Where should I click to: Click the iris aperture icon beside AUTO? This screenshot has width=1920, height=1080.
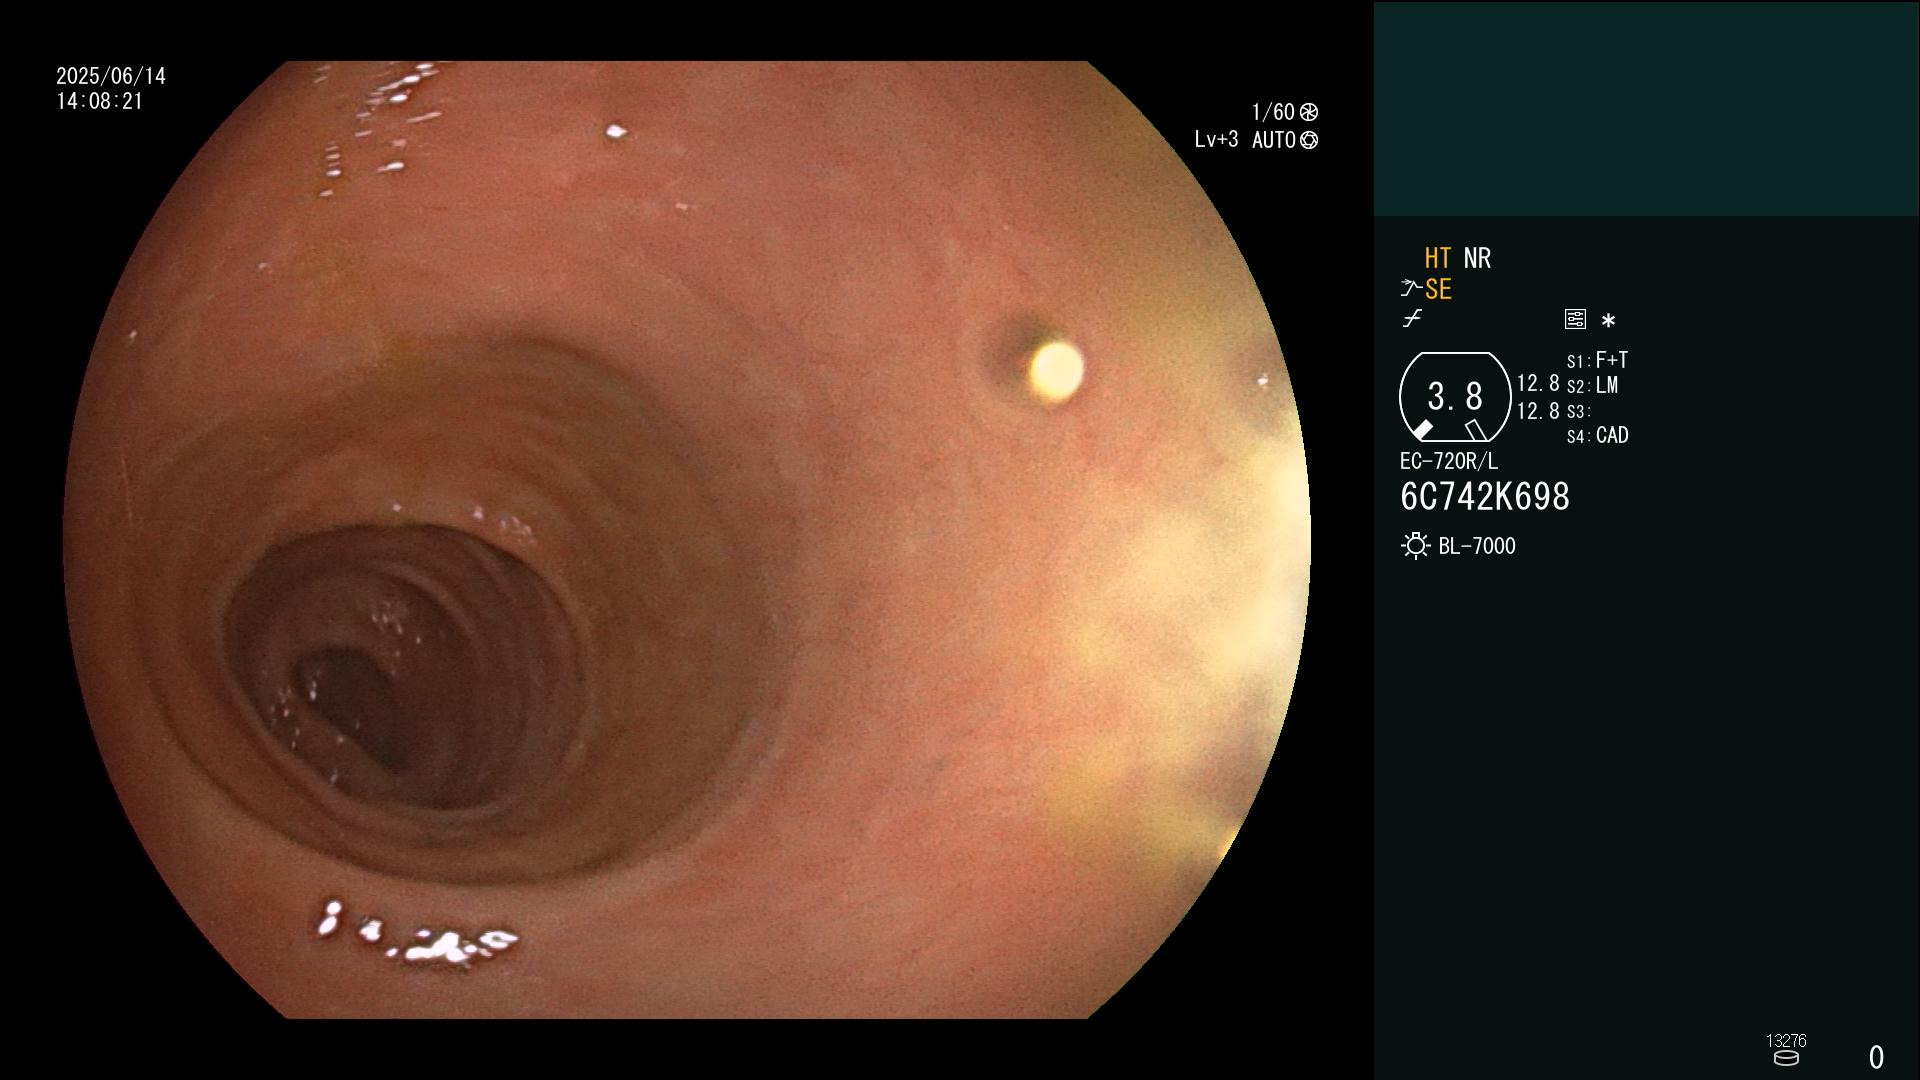click(1309, 140)
